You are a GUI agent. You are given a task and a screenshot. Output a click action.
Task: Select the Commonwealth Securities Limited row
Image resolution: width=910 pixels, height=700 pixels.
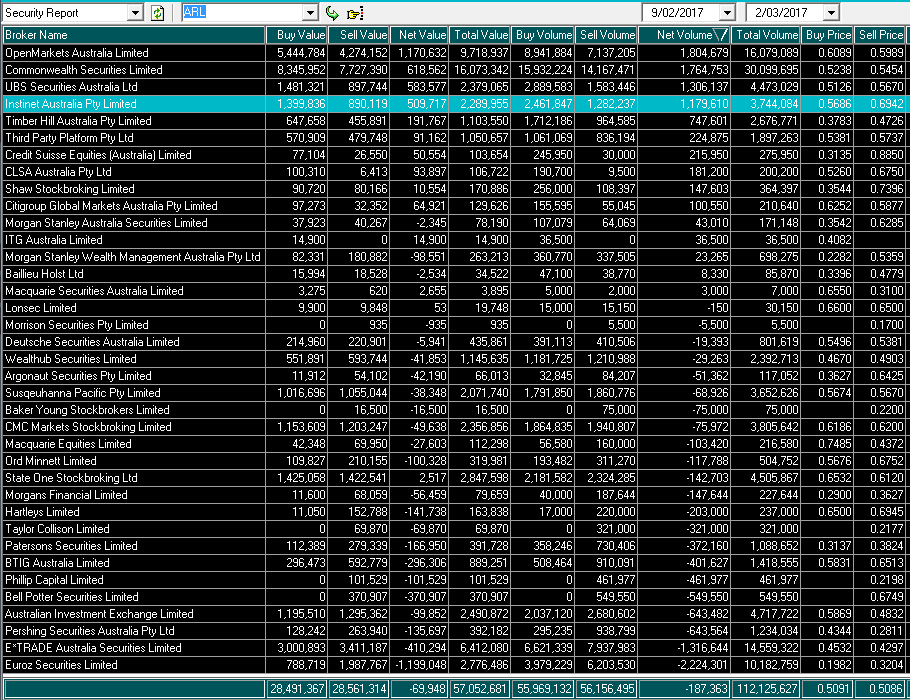coord(454,70)
